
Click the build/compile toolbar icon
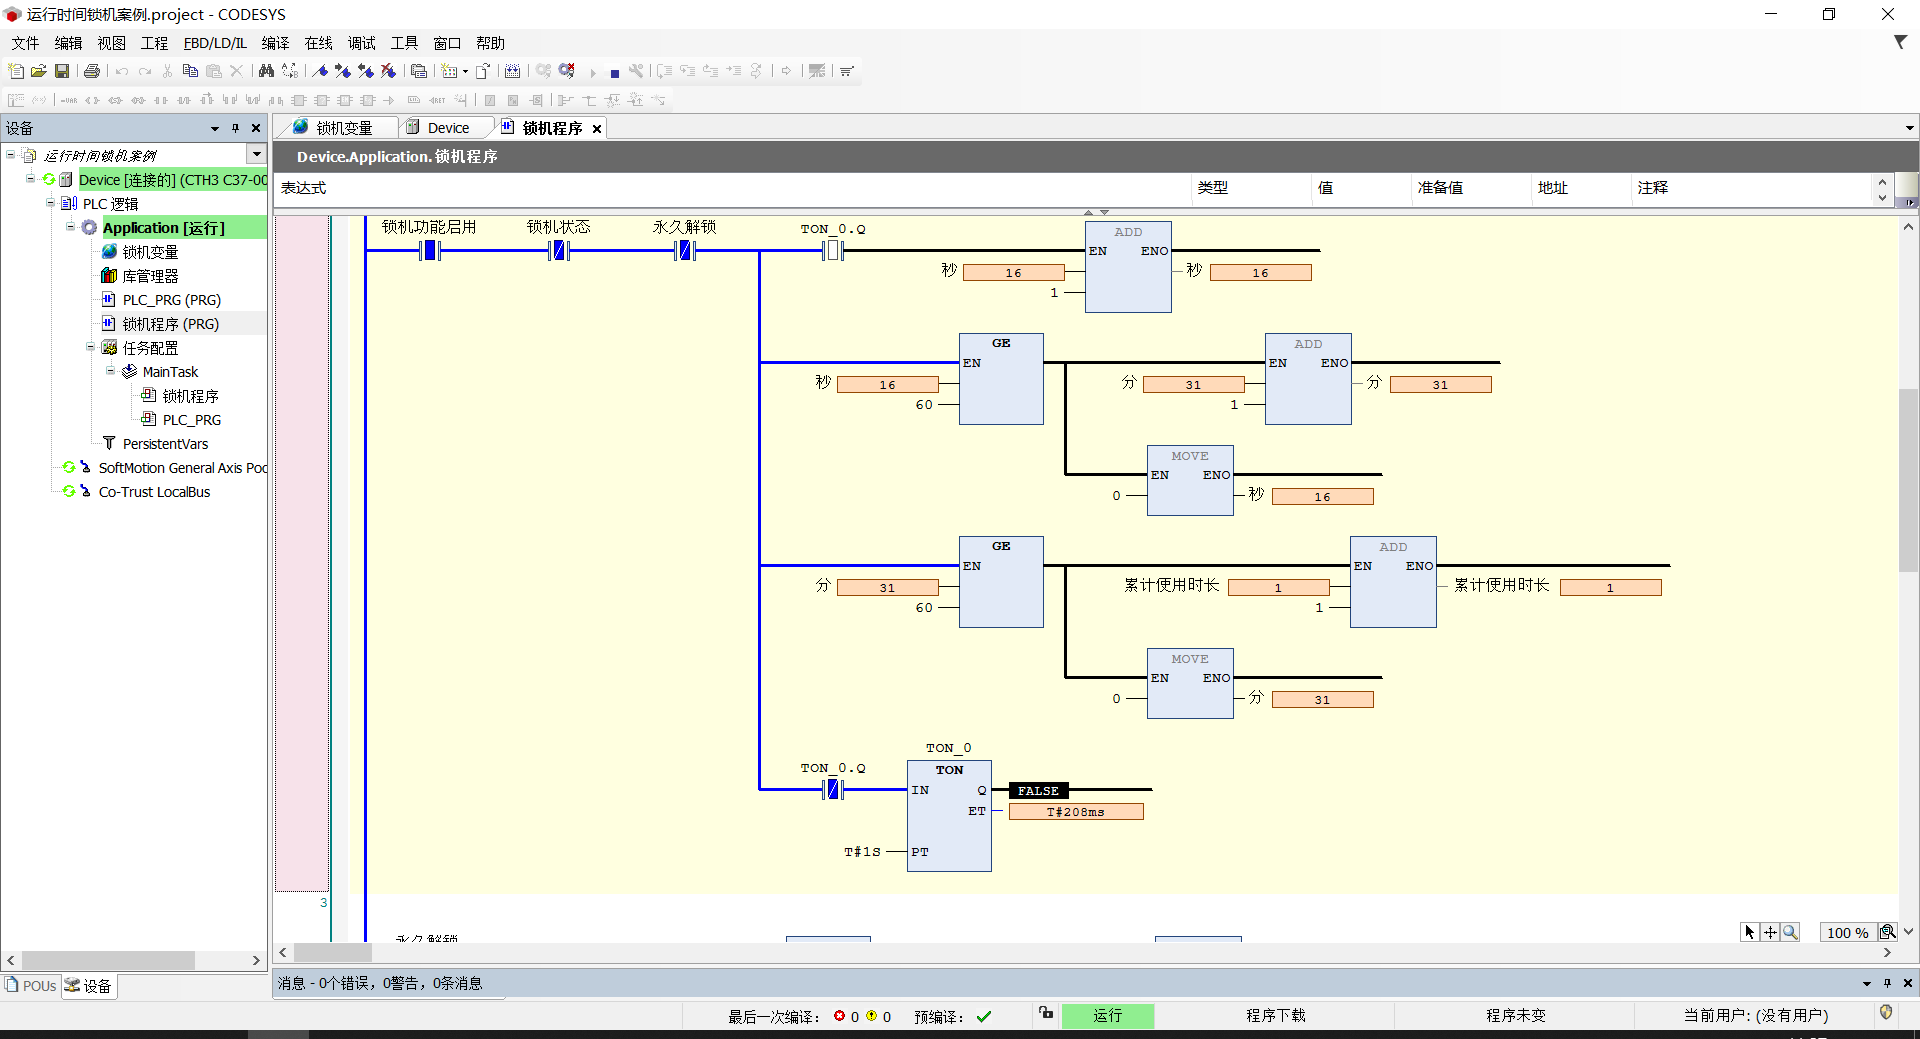(x=512, y=71)
